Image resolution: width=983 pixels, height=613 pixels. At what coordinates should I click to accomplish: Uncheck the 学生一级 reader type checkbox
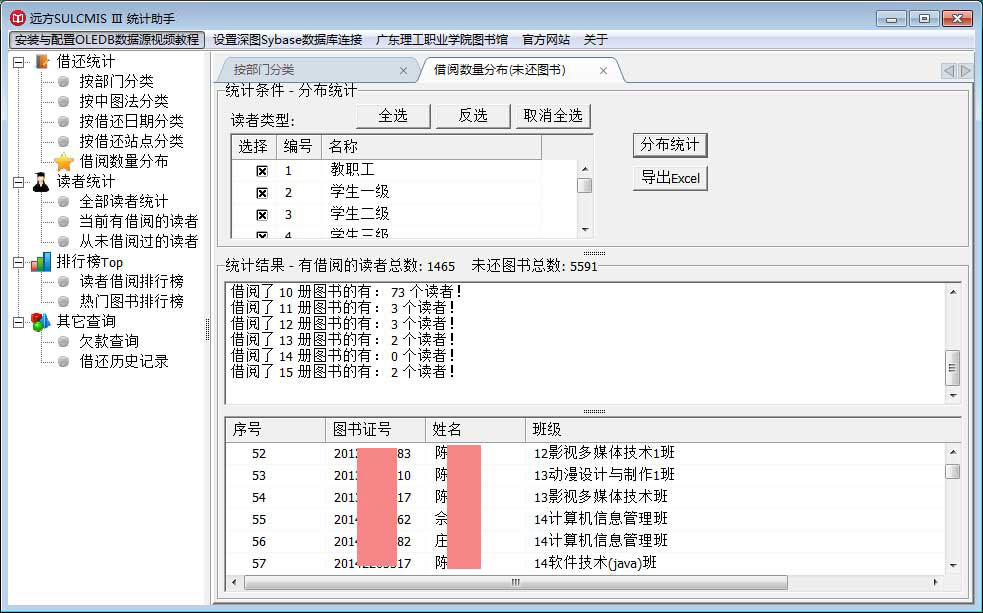pyautogui.click(x=262, y=193)
